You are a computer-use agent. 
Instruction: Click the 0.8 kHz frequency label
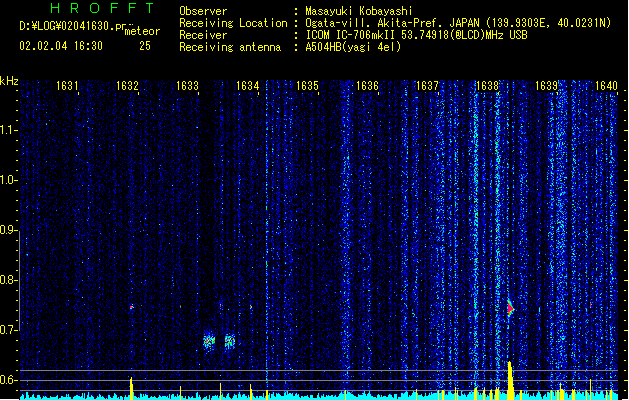click(8, 280)
